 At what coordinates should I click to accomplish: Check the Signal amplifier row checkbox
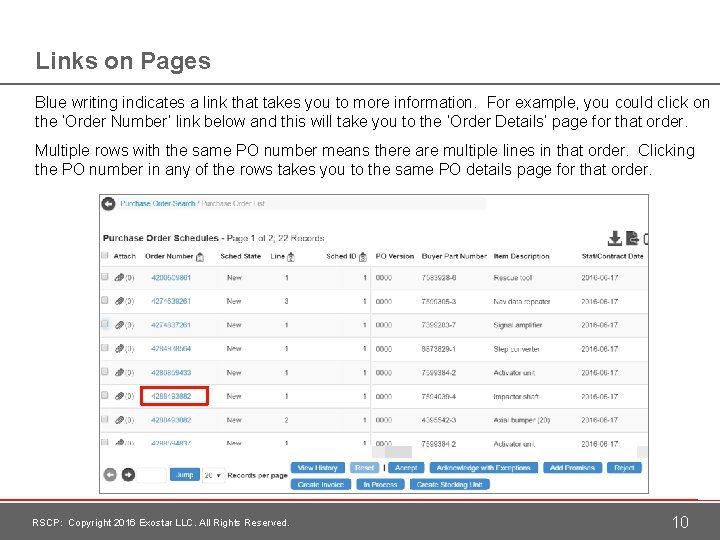point(105,324)
